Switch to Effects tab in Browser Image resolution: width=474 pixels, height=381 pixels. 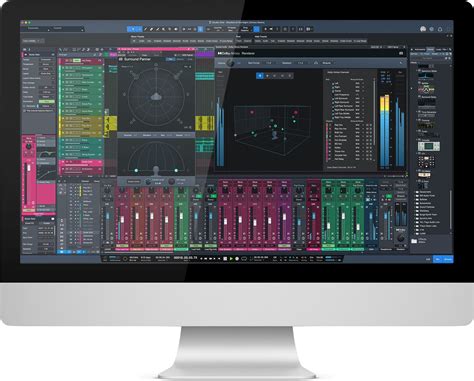(x=431, y=49)
